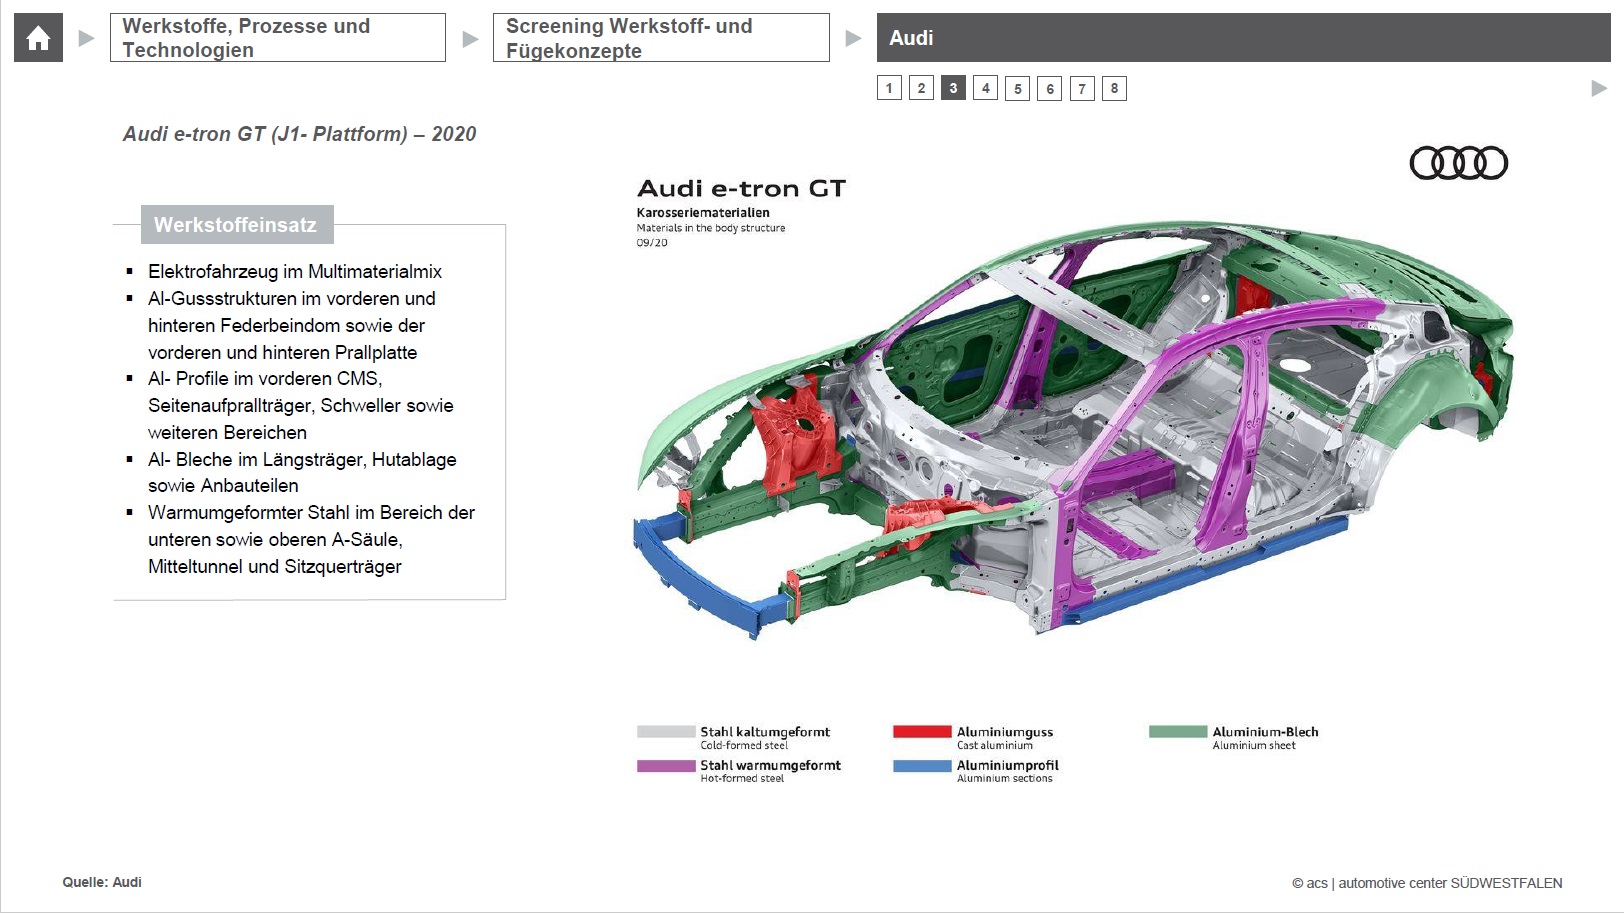Viewport: 1624px width, 913px height.
Task: Click the purple Stahl warmumgeformt legend swatch
Action: pyautogui.click(x=665, y=766)
